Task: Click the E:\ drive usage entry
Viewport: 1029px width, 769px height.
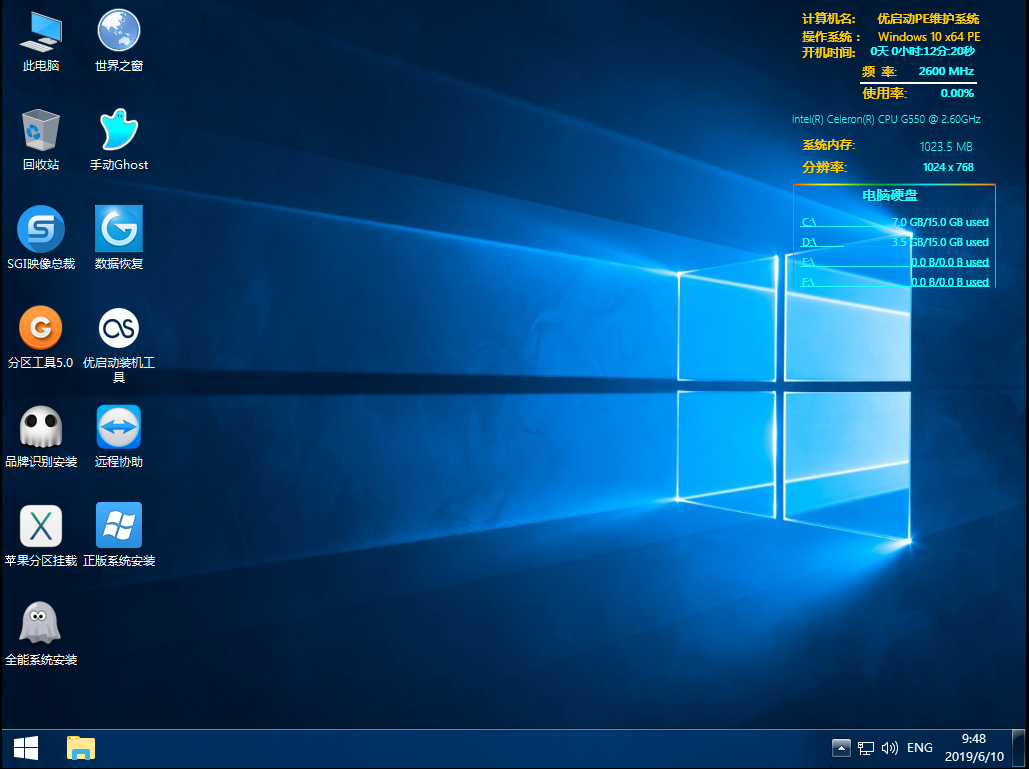Action: coord(895,262)
